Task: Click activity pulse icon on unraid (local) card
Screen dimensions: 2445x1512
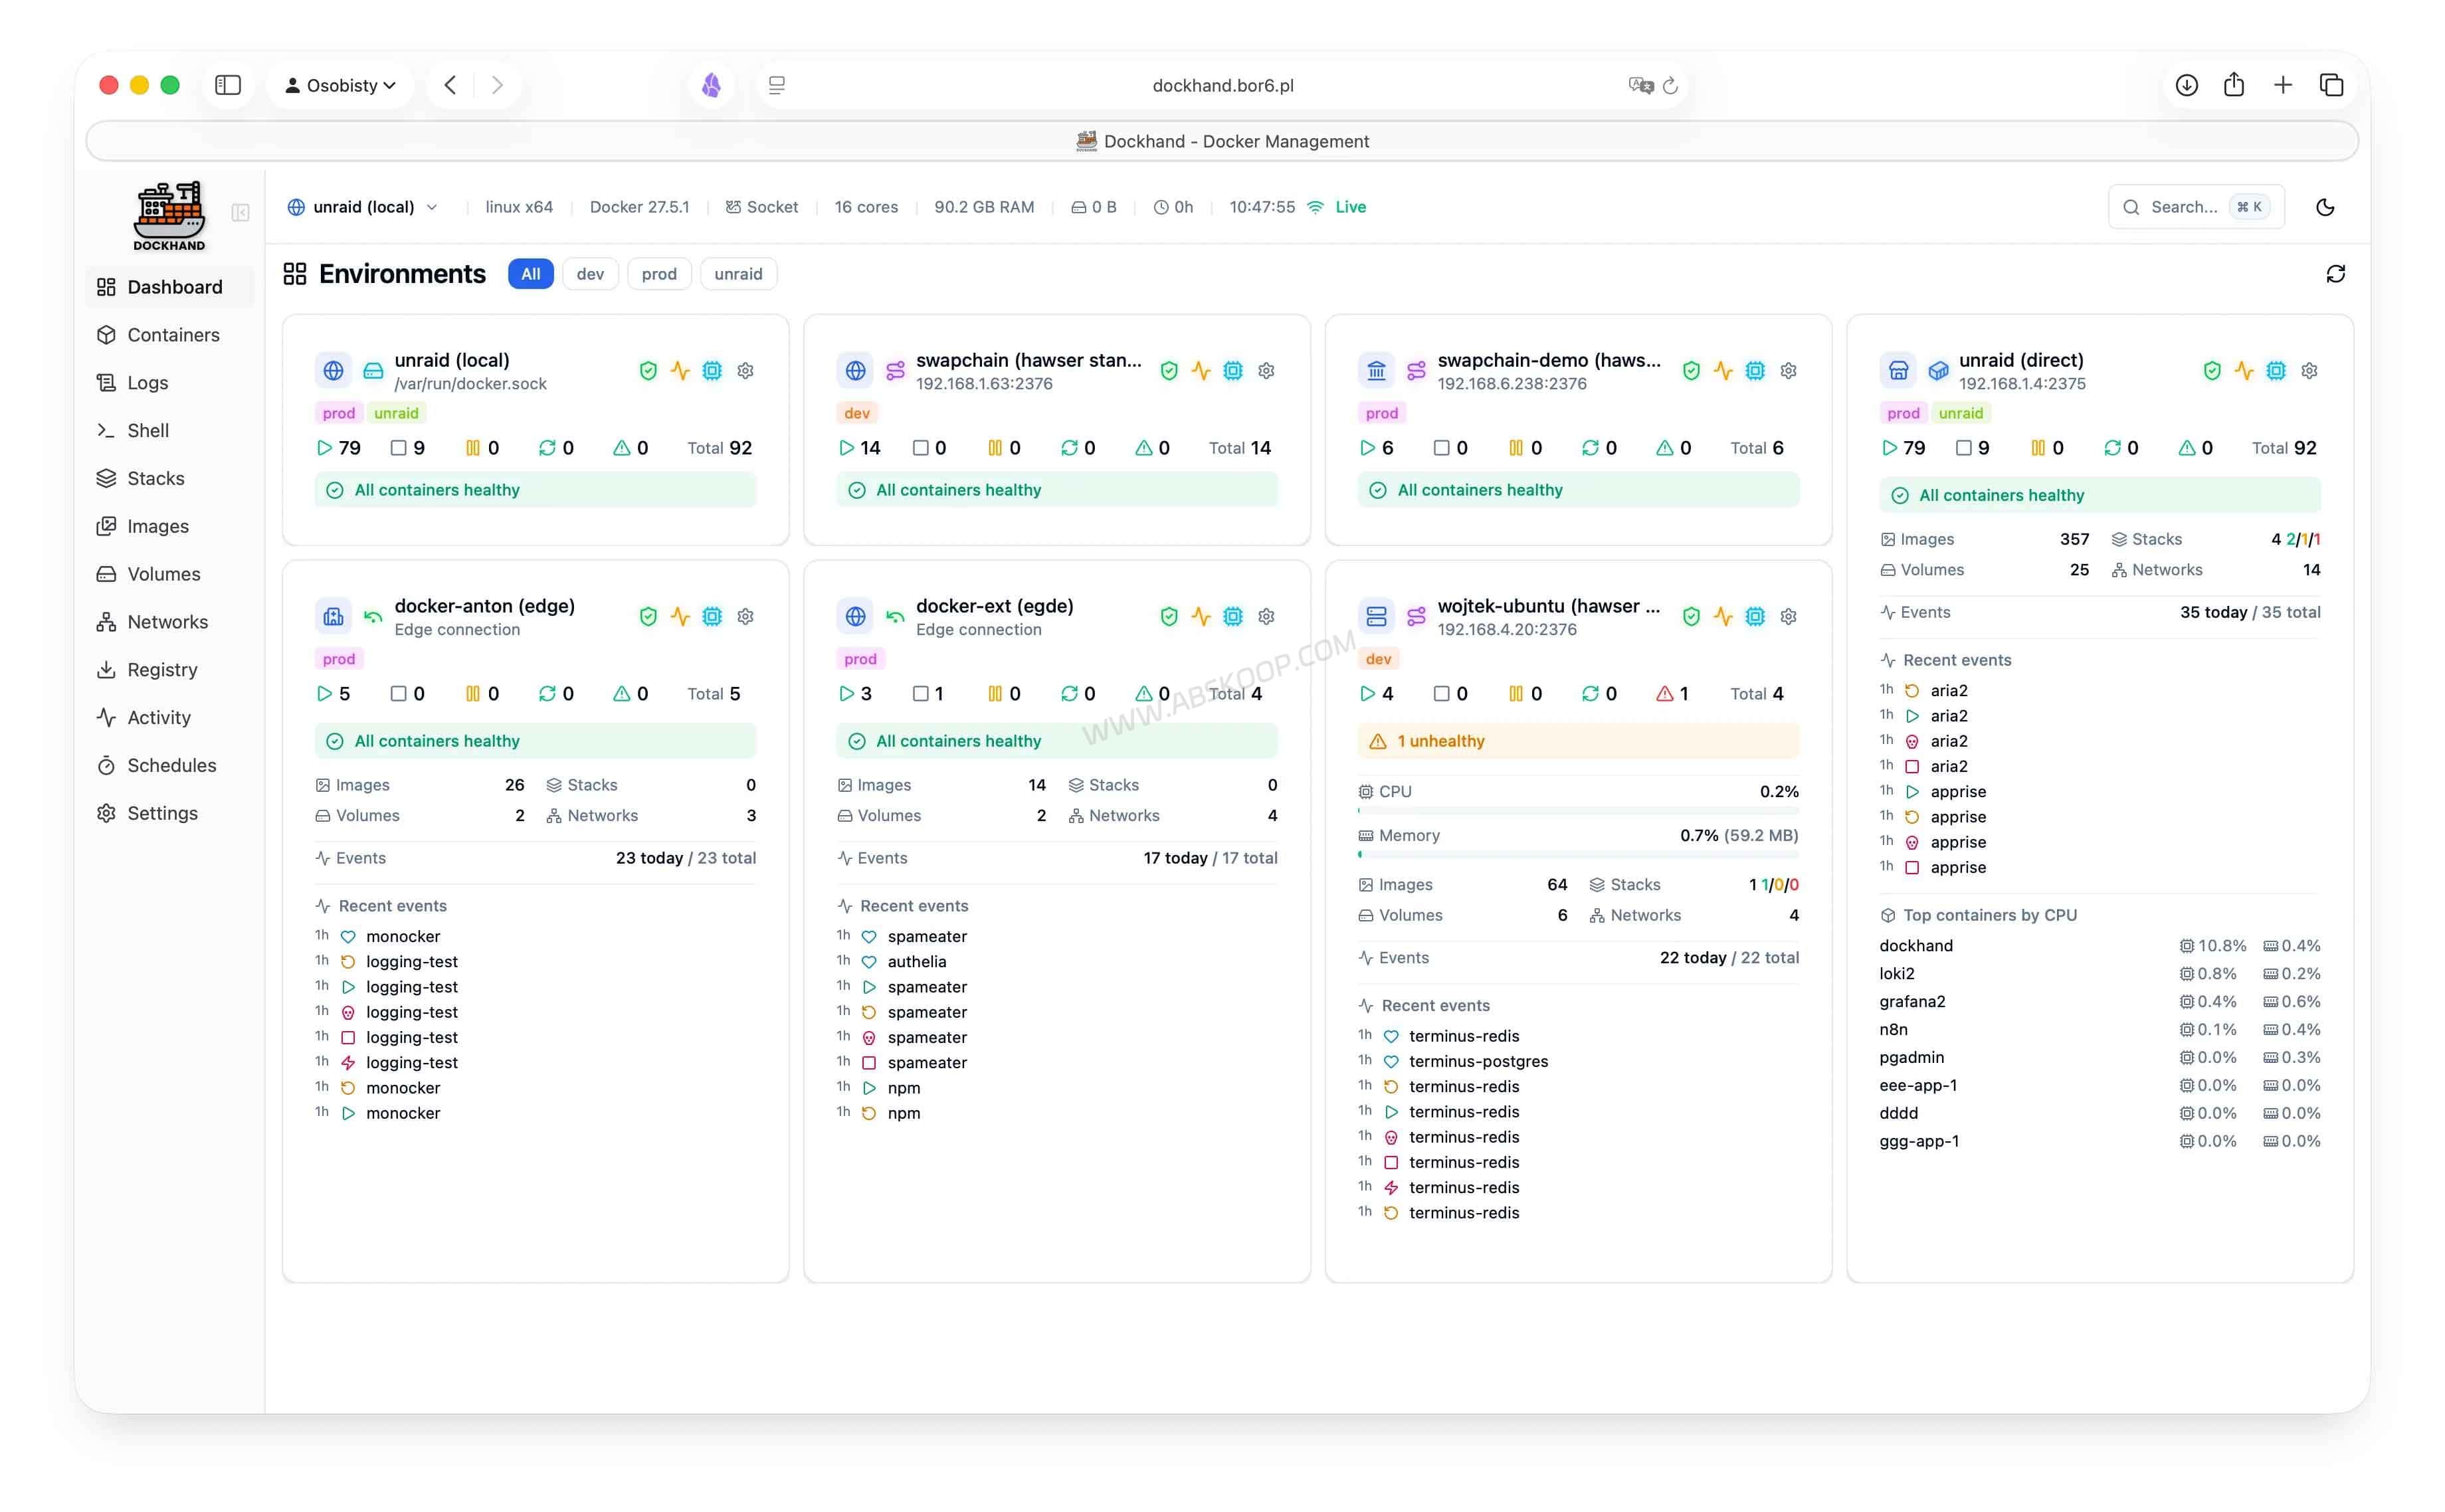Action: click(680, 371)
